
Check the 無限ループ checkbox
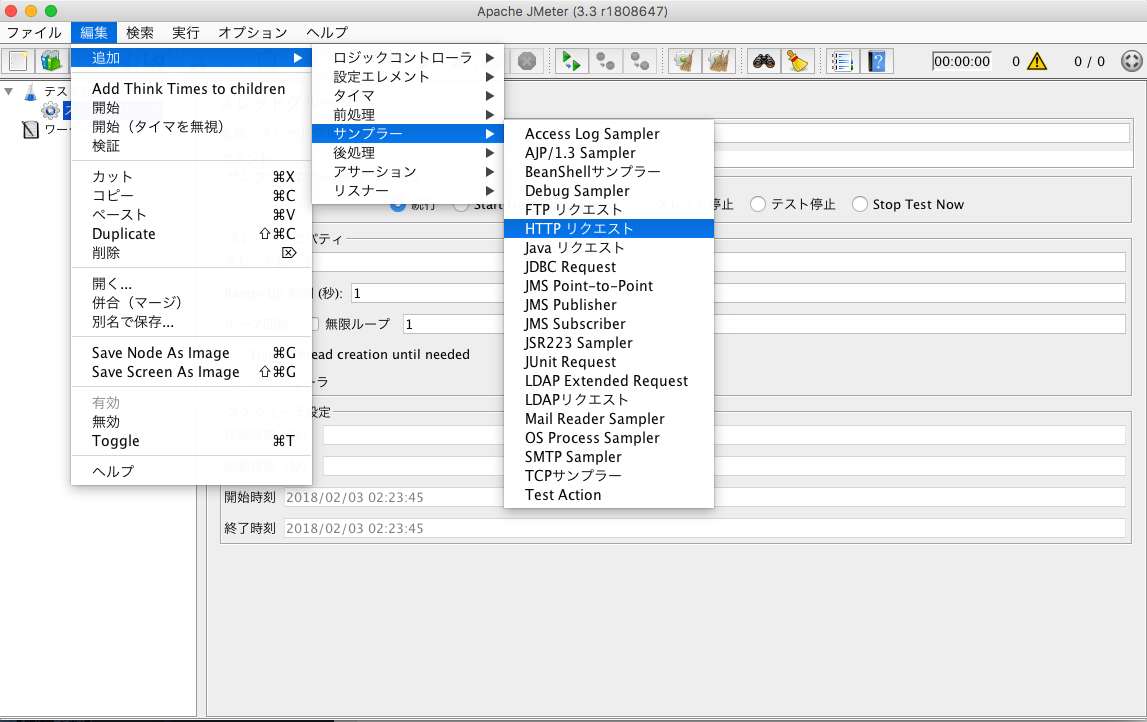point(312,324)
